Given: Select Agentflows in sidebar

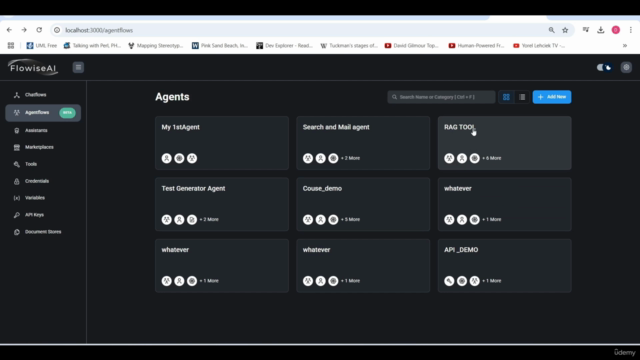Looking at the screenshot, I should [43, 113].
